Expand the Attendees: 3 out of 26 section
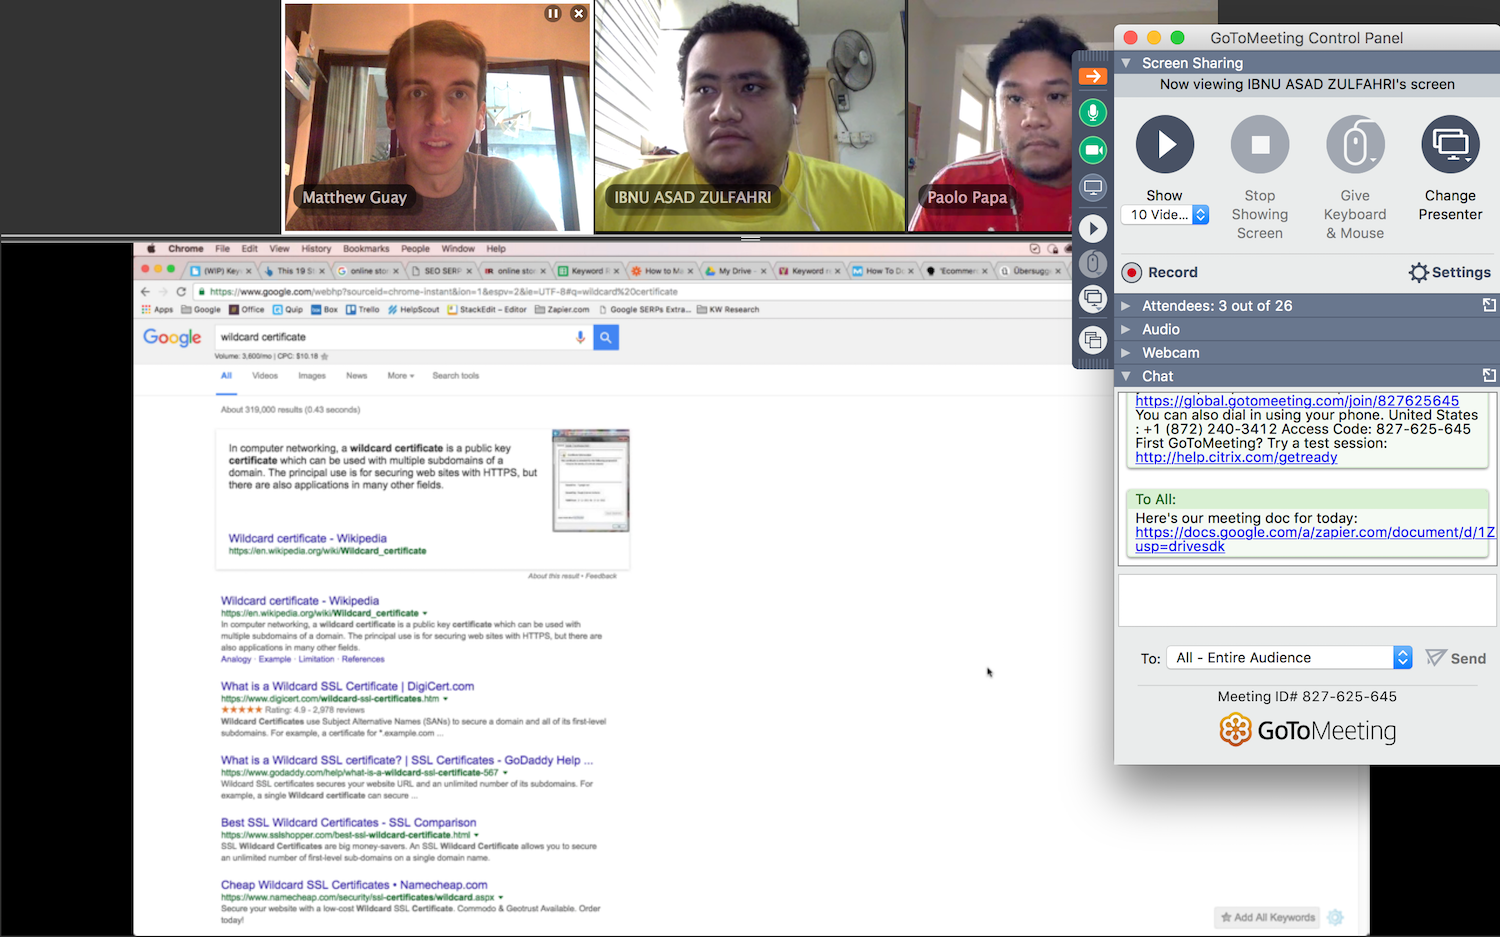1500x937 pixels. point(1126,305)
